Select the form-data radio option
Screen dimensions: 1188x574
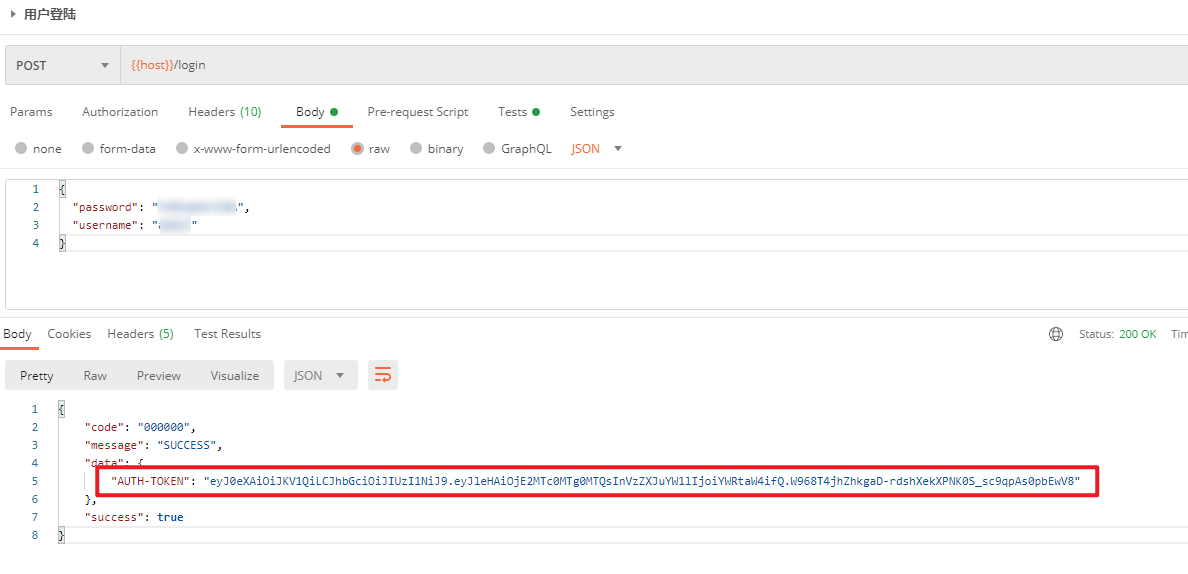pos(88,149)
